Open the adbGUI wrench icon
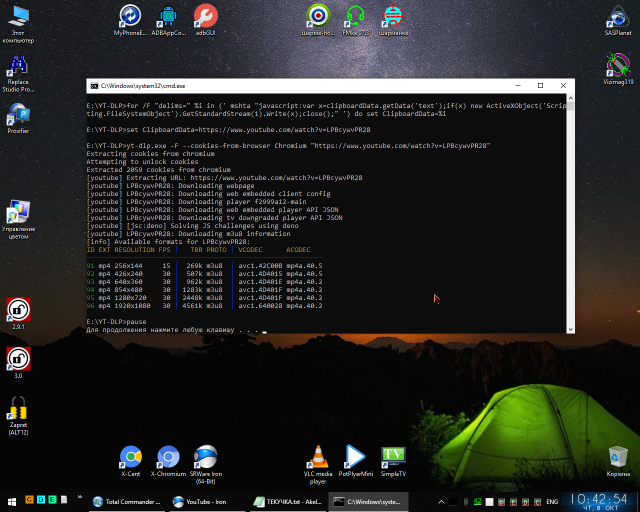640x512 pixels. 206,20
